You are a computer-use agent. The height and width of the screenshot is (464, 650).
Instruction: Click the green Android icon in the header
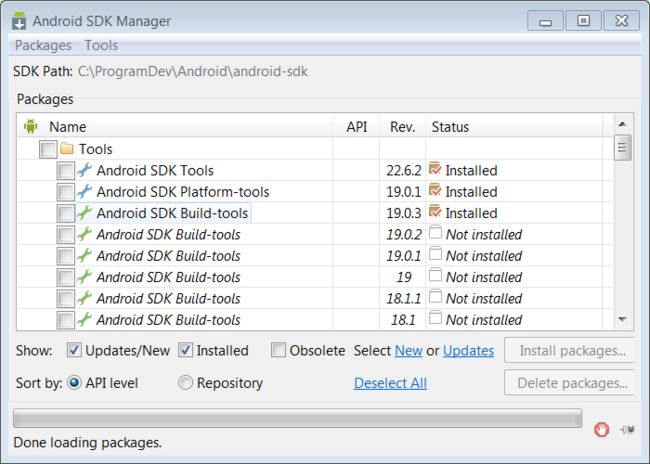(31, 126)
